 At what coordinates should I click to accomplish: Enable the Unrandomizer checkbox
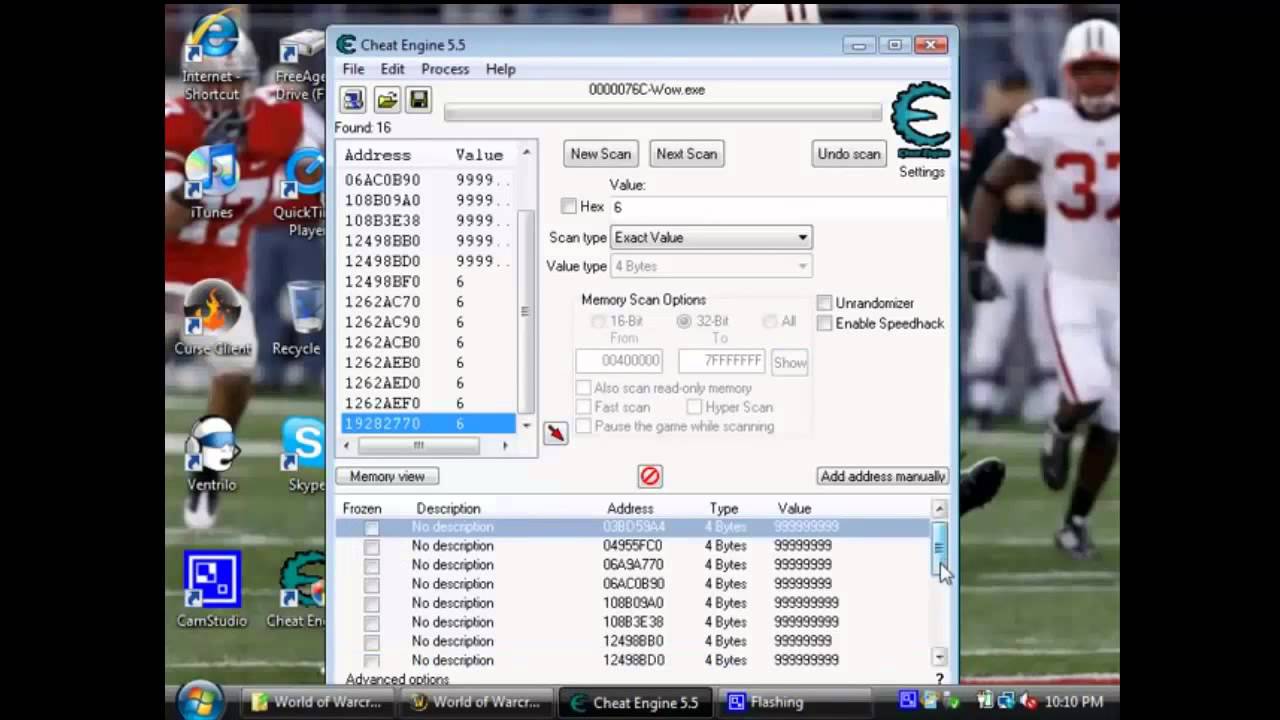[824, 303]
